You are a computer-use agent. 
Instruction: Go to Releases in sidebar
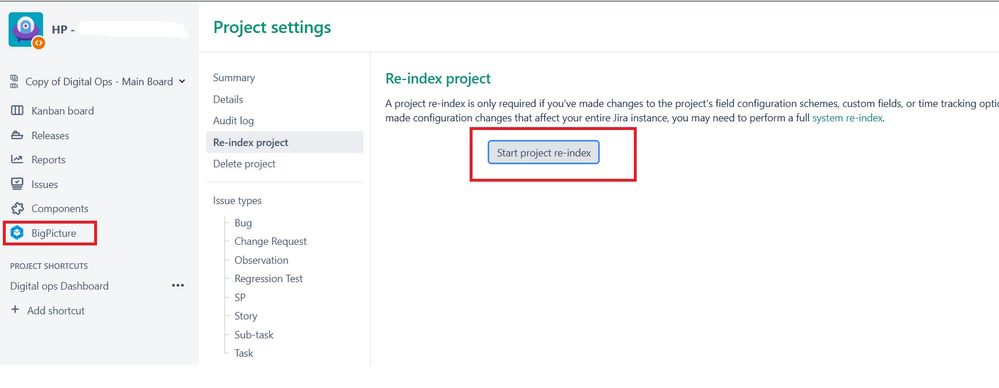[50, 136]
